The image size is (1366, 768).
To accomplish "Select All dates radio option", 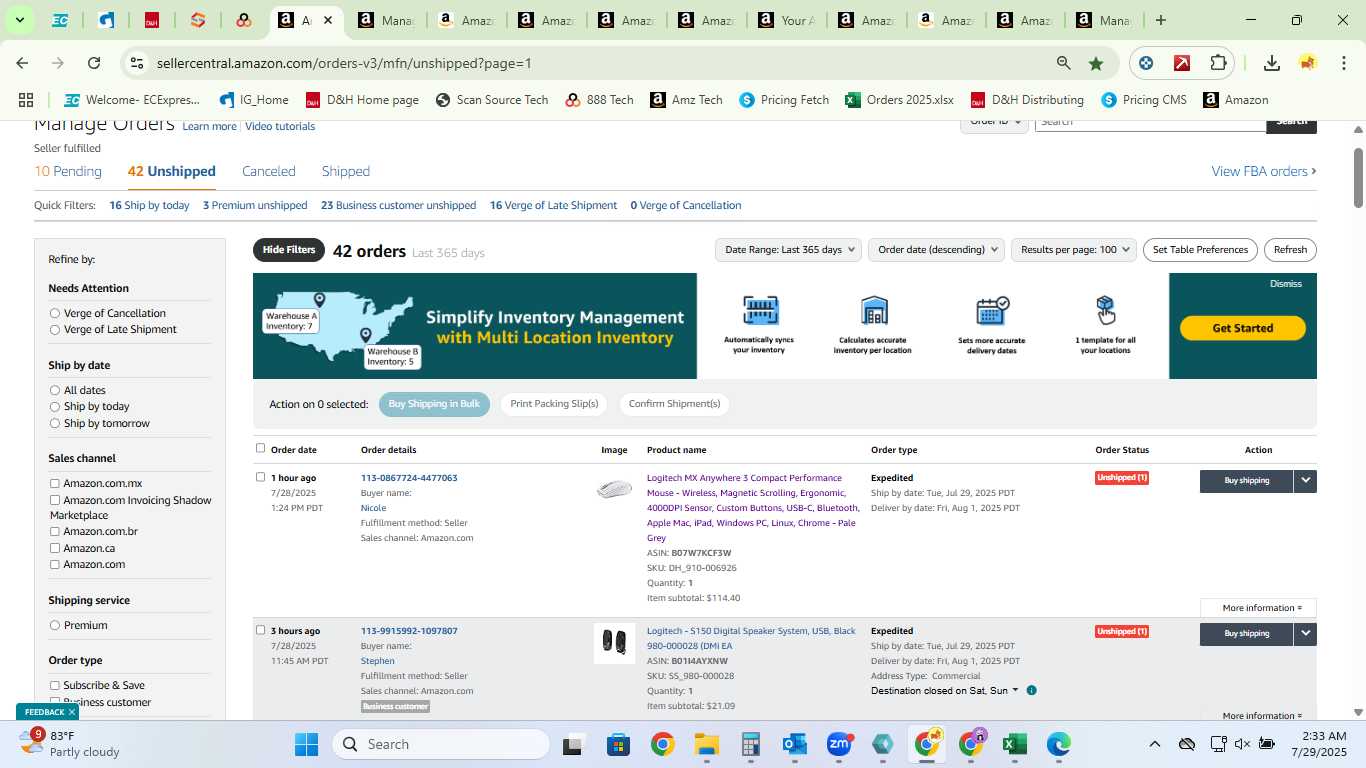I will tap(55, 390).
